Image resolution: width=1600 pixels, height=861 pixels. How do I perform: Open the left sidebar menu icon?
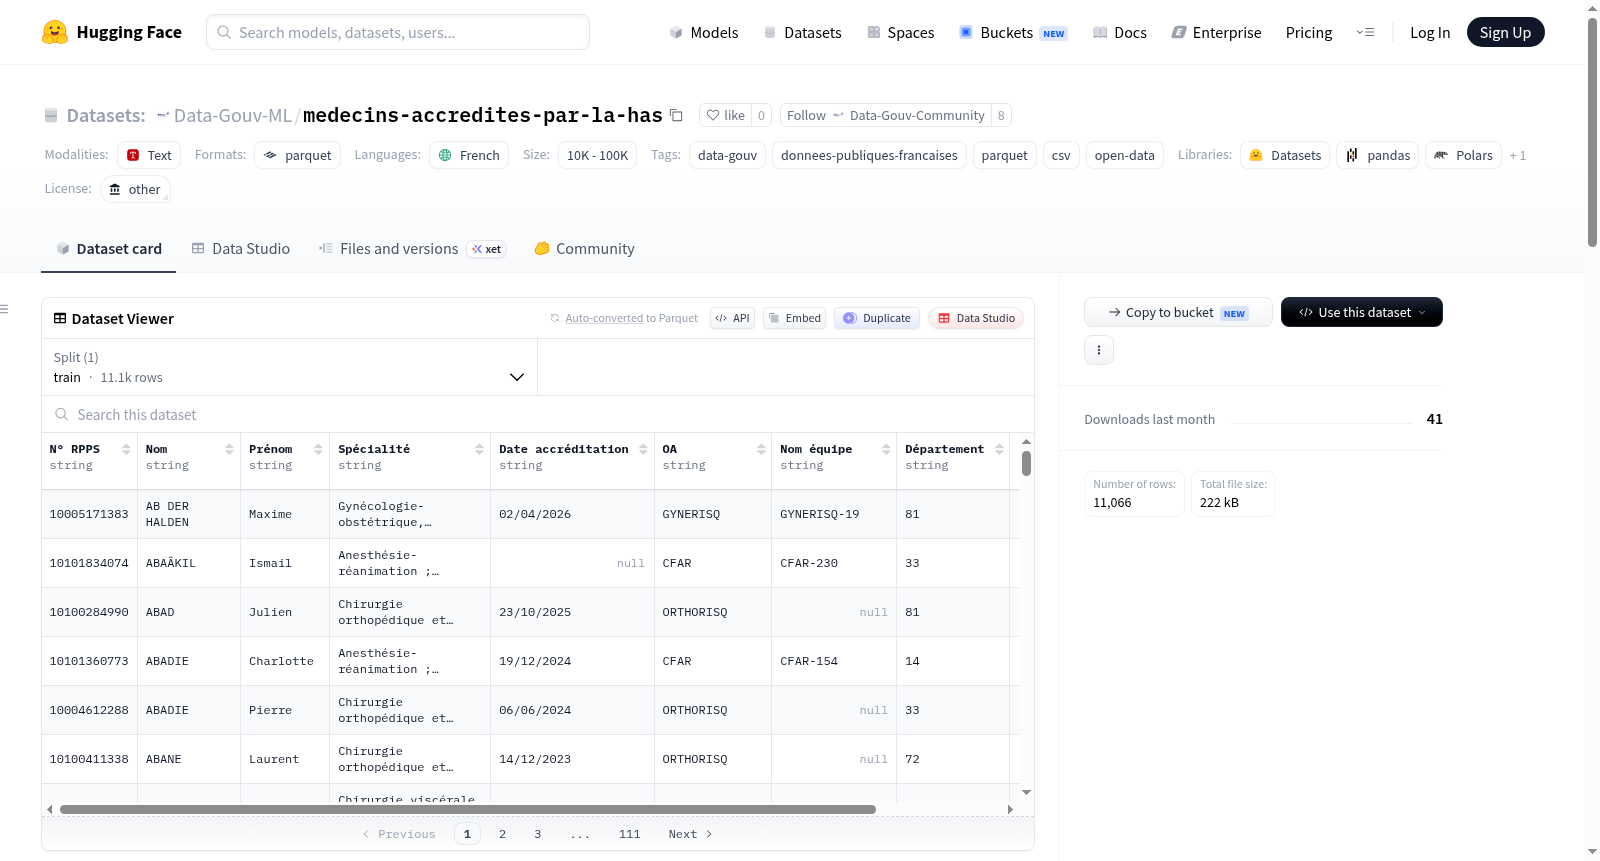4,309
